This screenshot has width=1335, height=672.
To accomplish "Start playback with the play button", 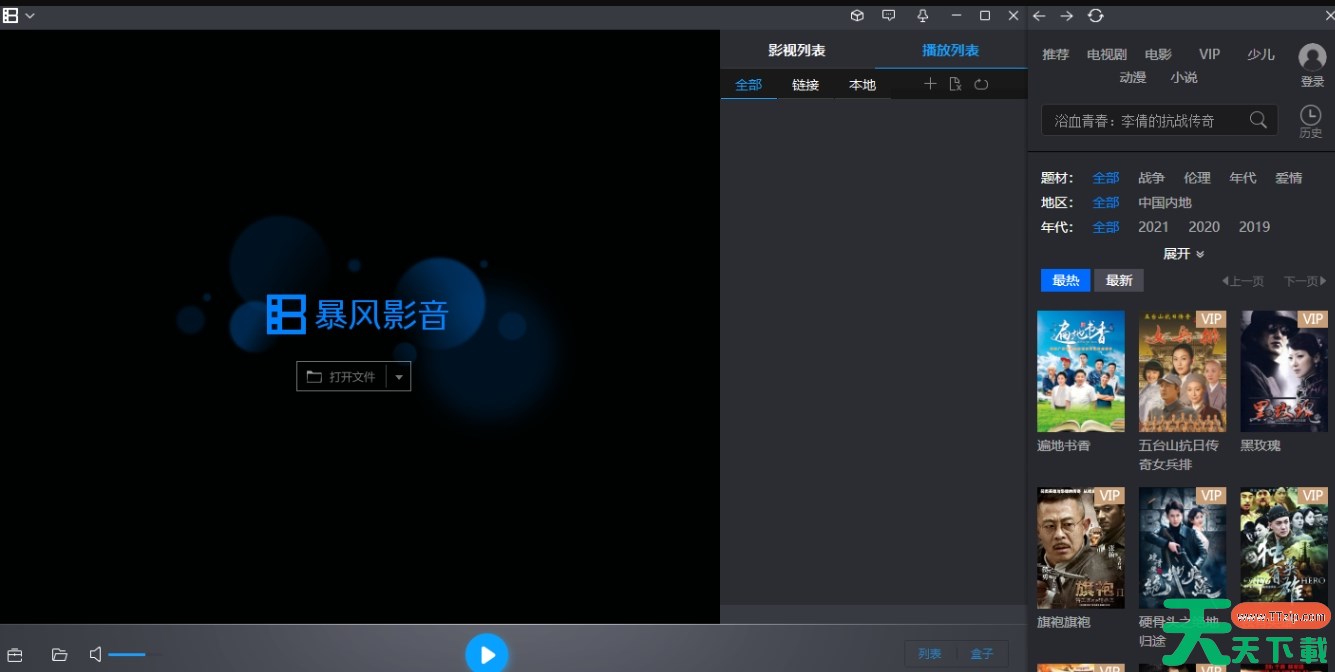I will coord(487,655).
